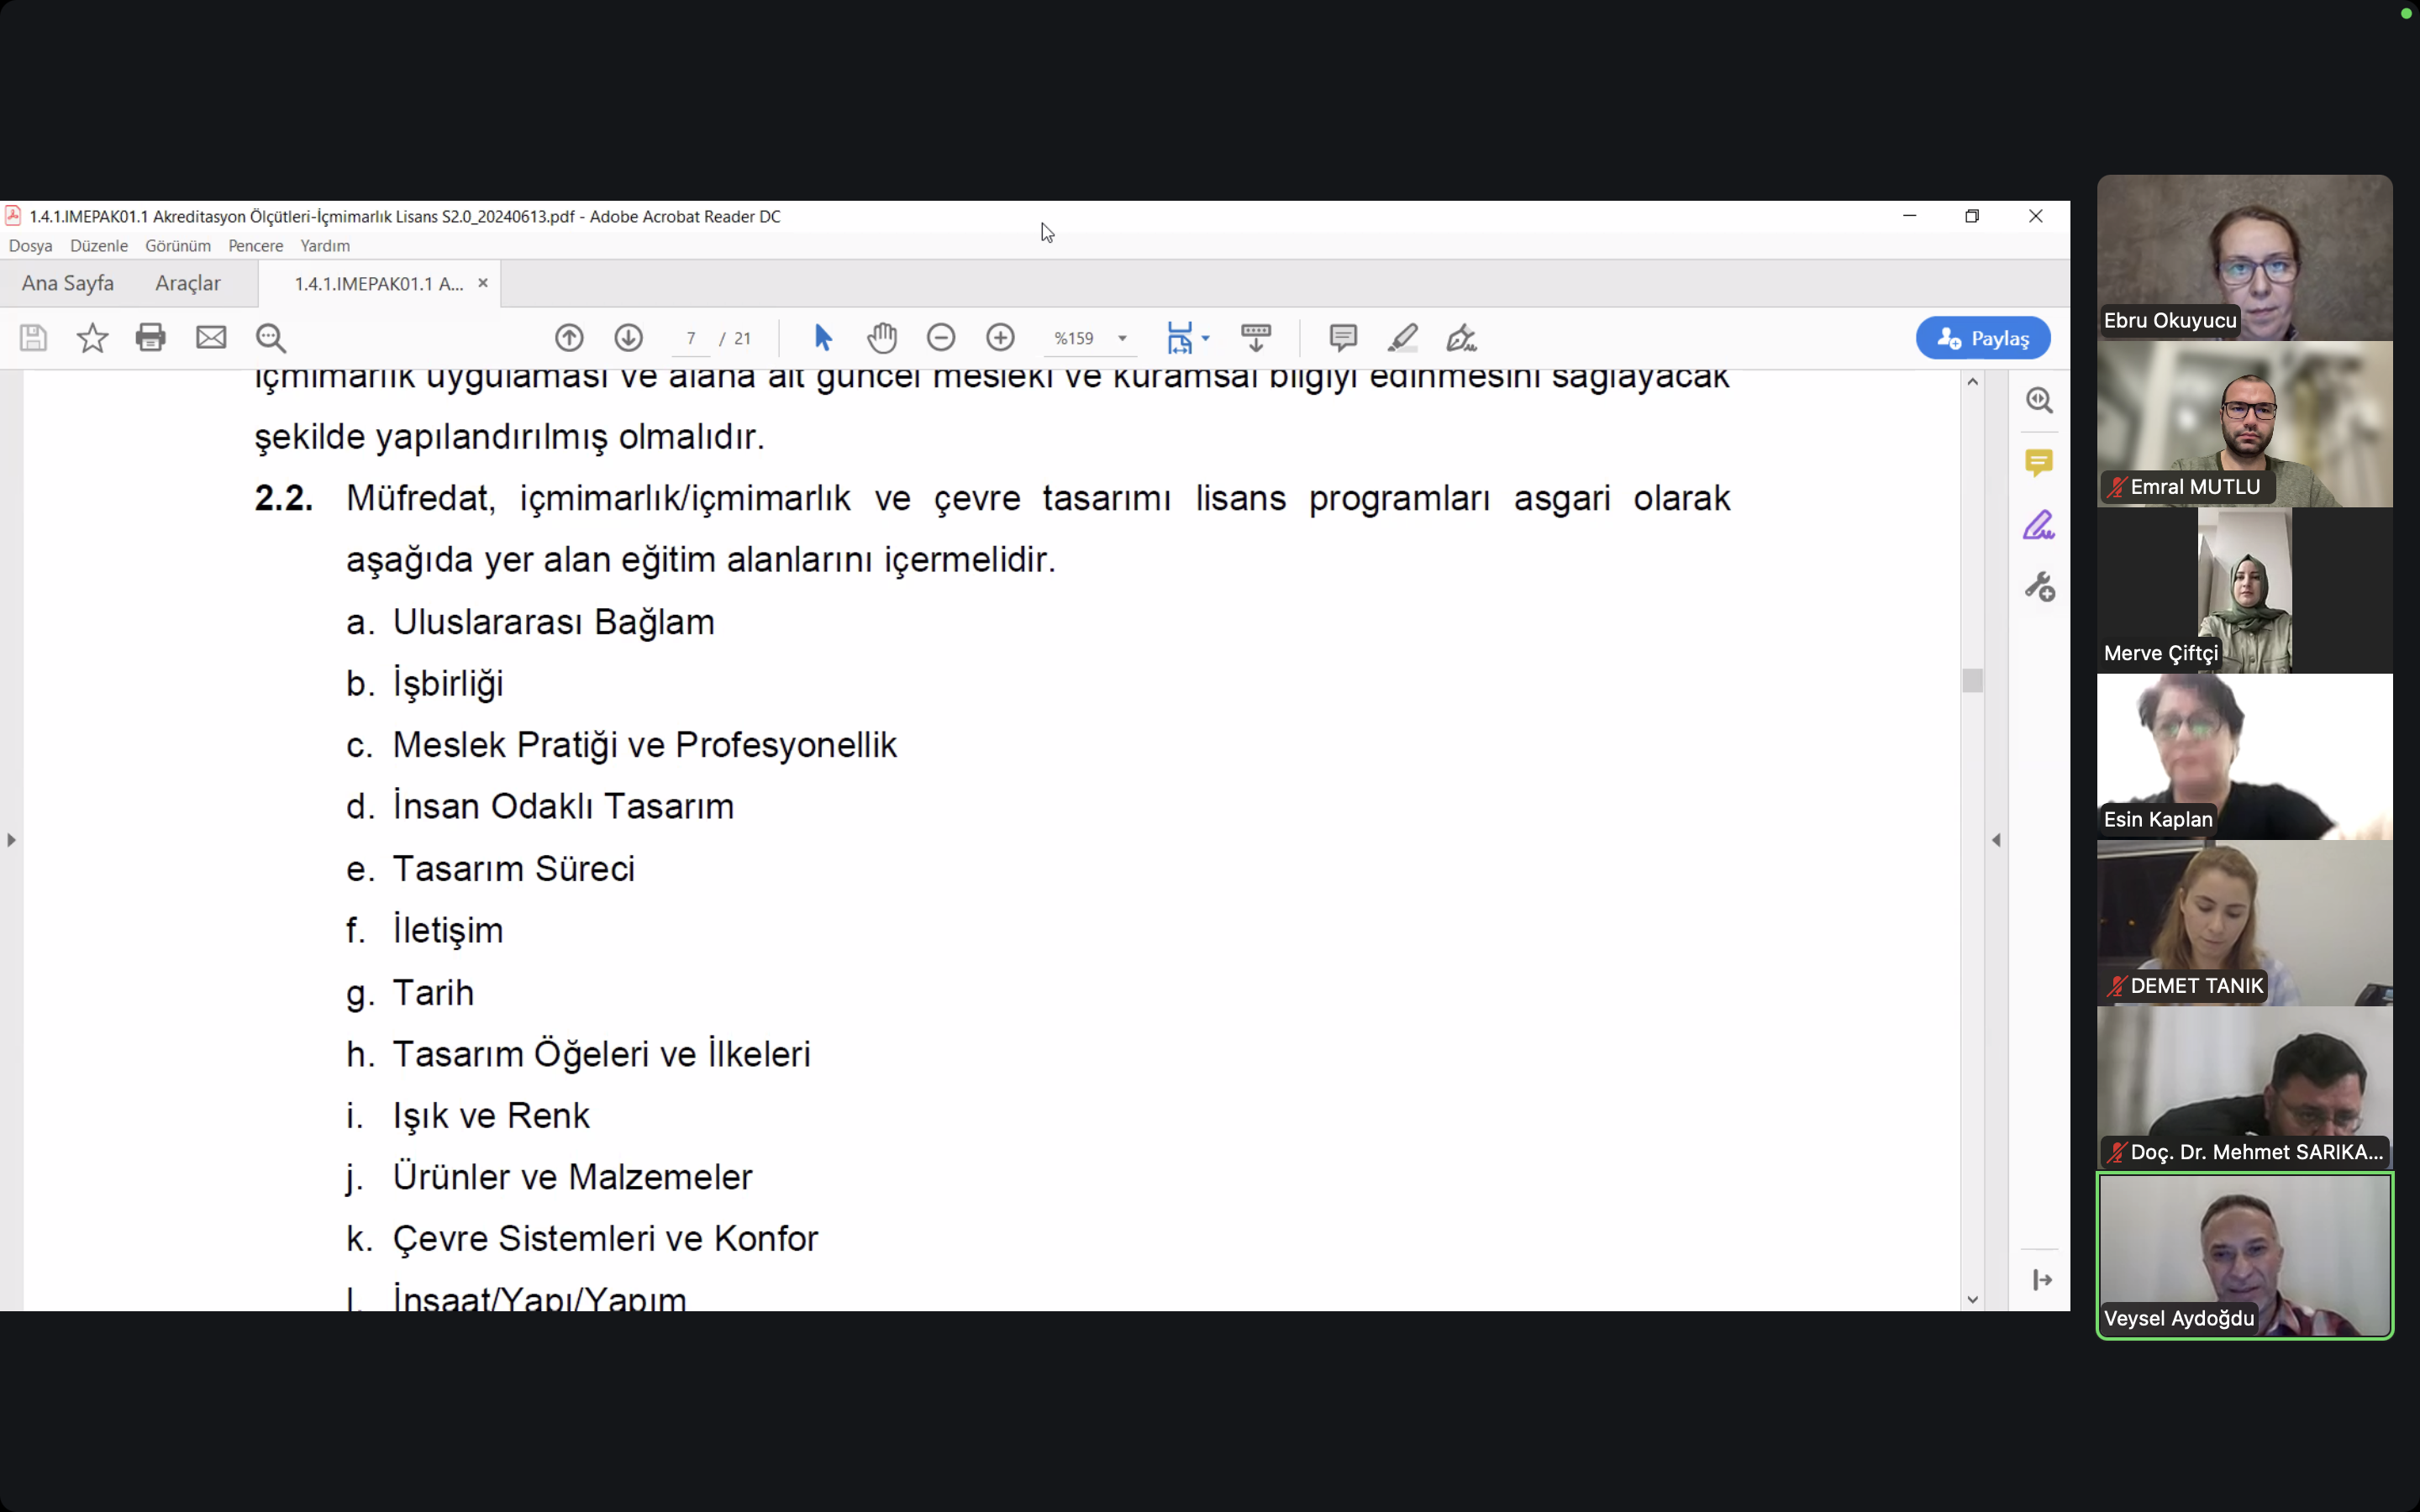Select the highlighter pen tool

click(1402, 338)
